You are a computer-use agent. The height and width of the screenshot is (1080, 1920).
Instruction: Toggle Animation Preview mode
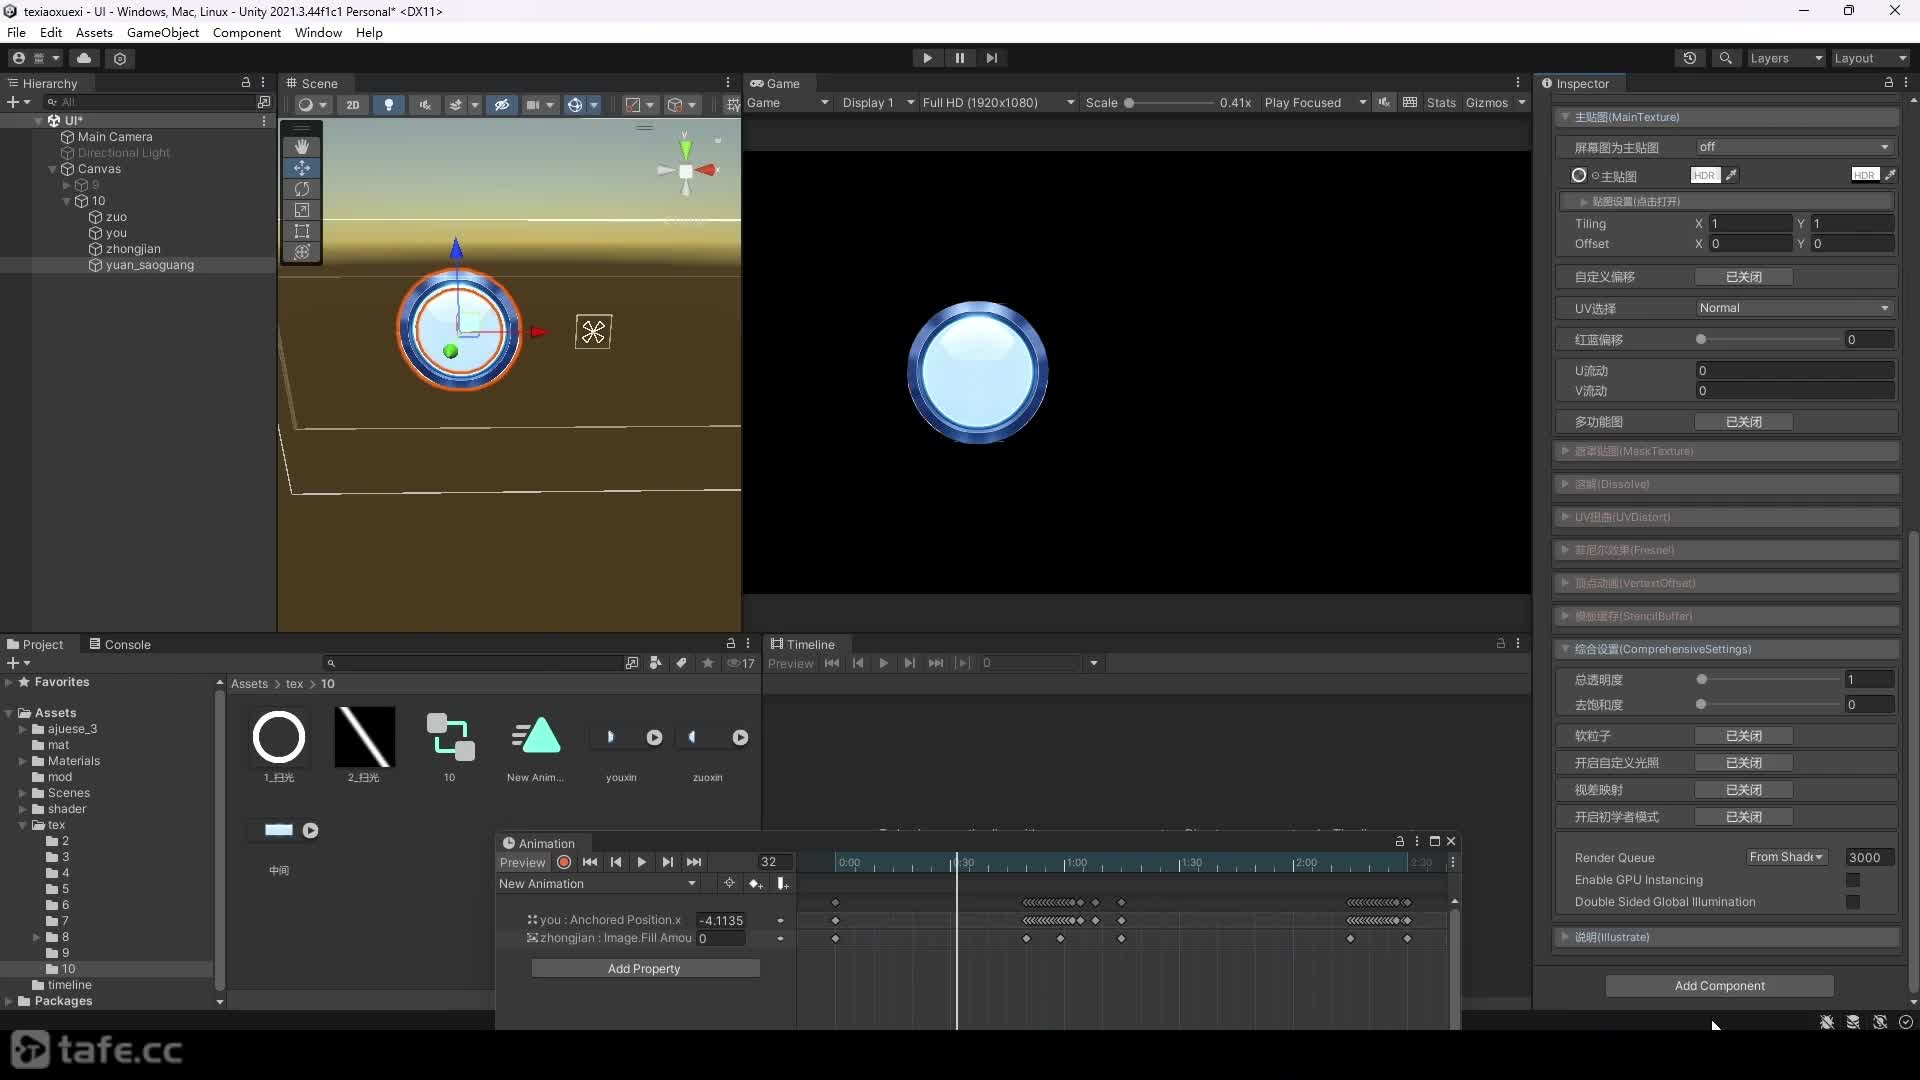(x=523, y=862)
